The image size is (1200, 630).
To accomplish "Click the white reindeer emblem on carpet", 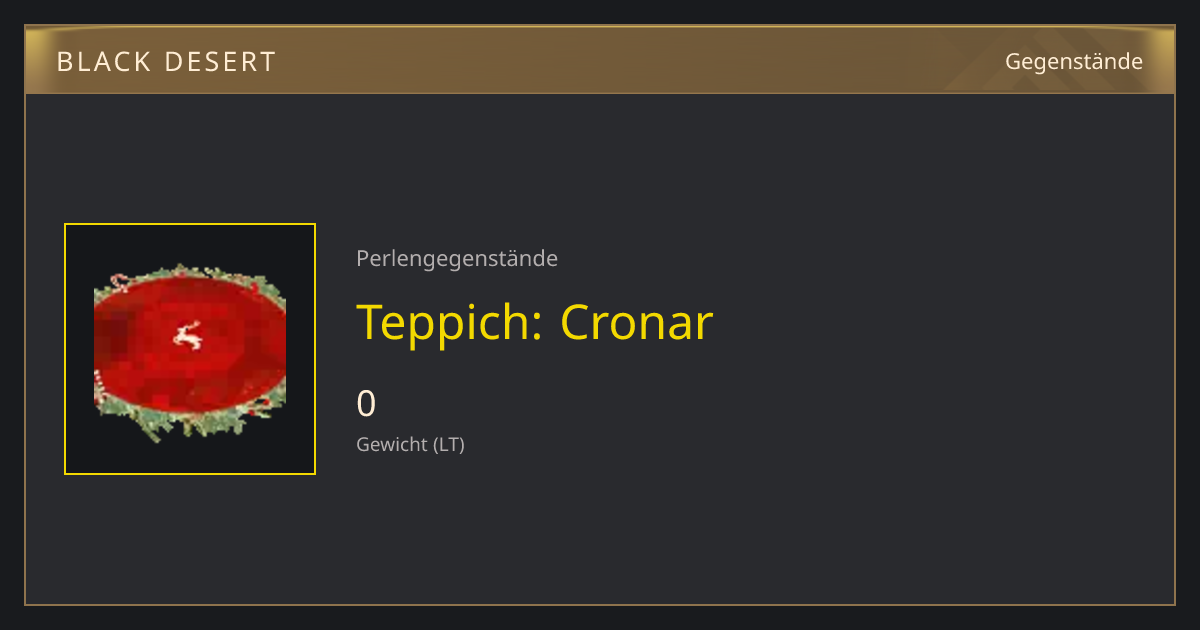I will (x=187, y=336).
